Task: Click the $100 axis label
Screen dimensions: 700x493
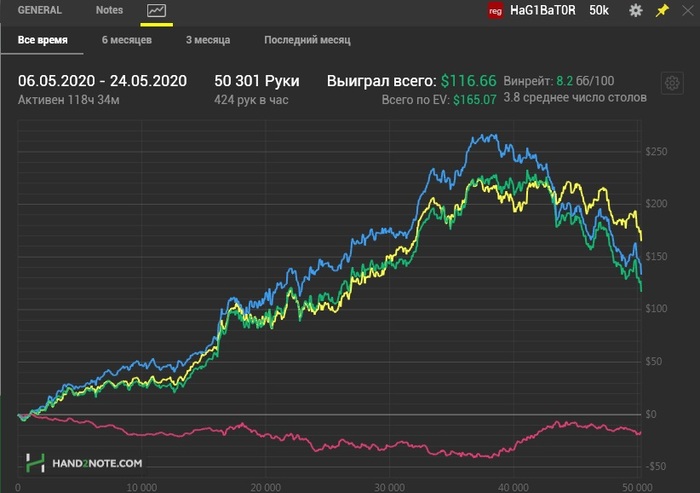Action: [x=656, y=309]
